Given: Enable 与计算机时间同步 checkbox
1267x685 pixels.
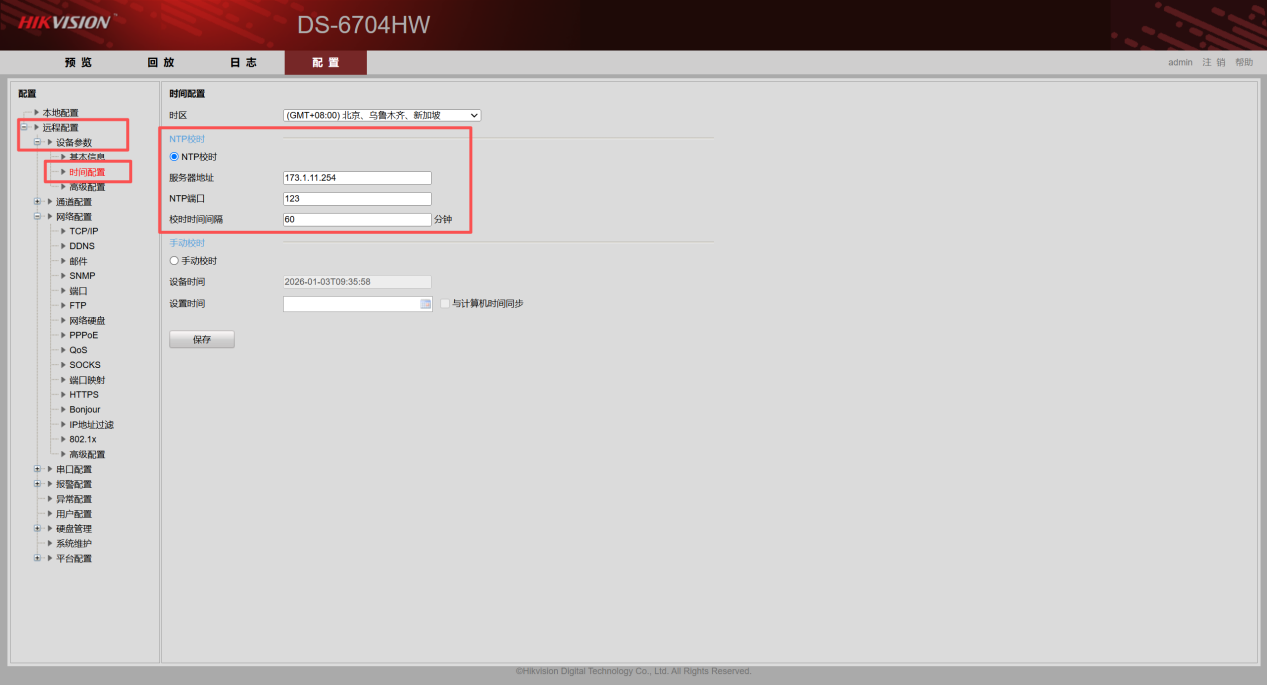Looking at the screenshot, I should 445,303.
